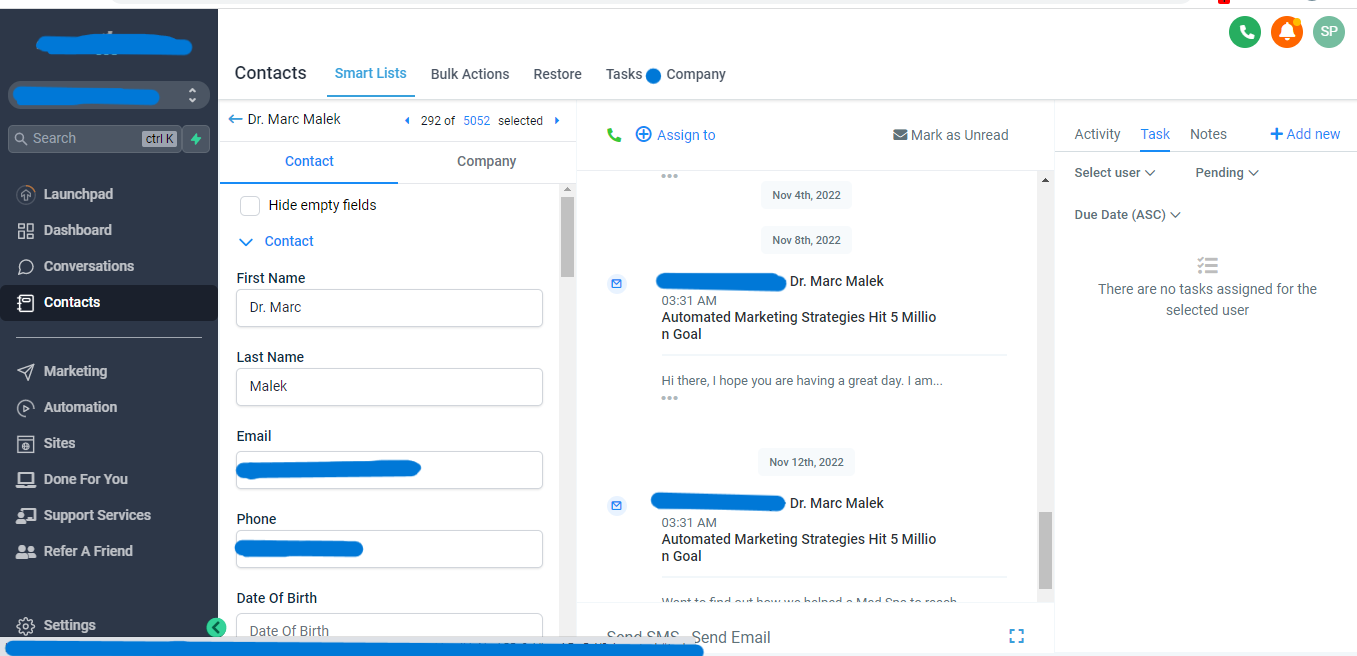Expand the message composer to full screen
Image resolution: width=1357 pixels, height=656 pixels.
point(1017,636)
